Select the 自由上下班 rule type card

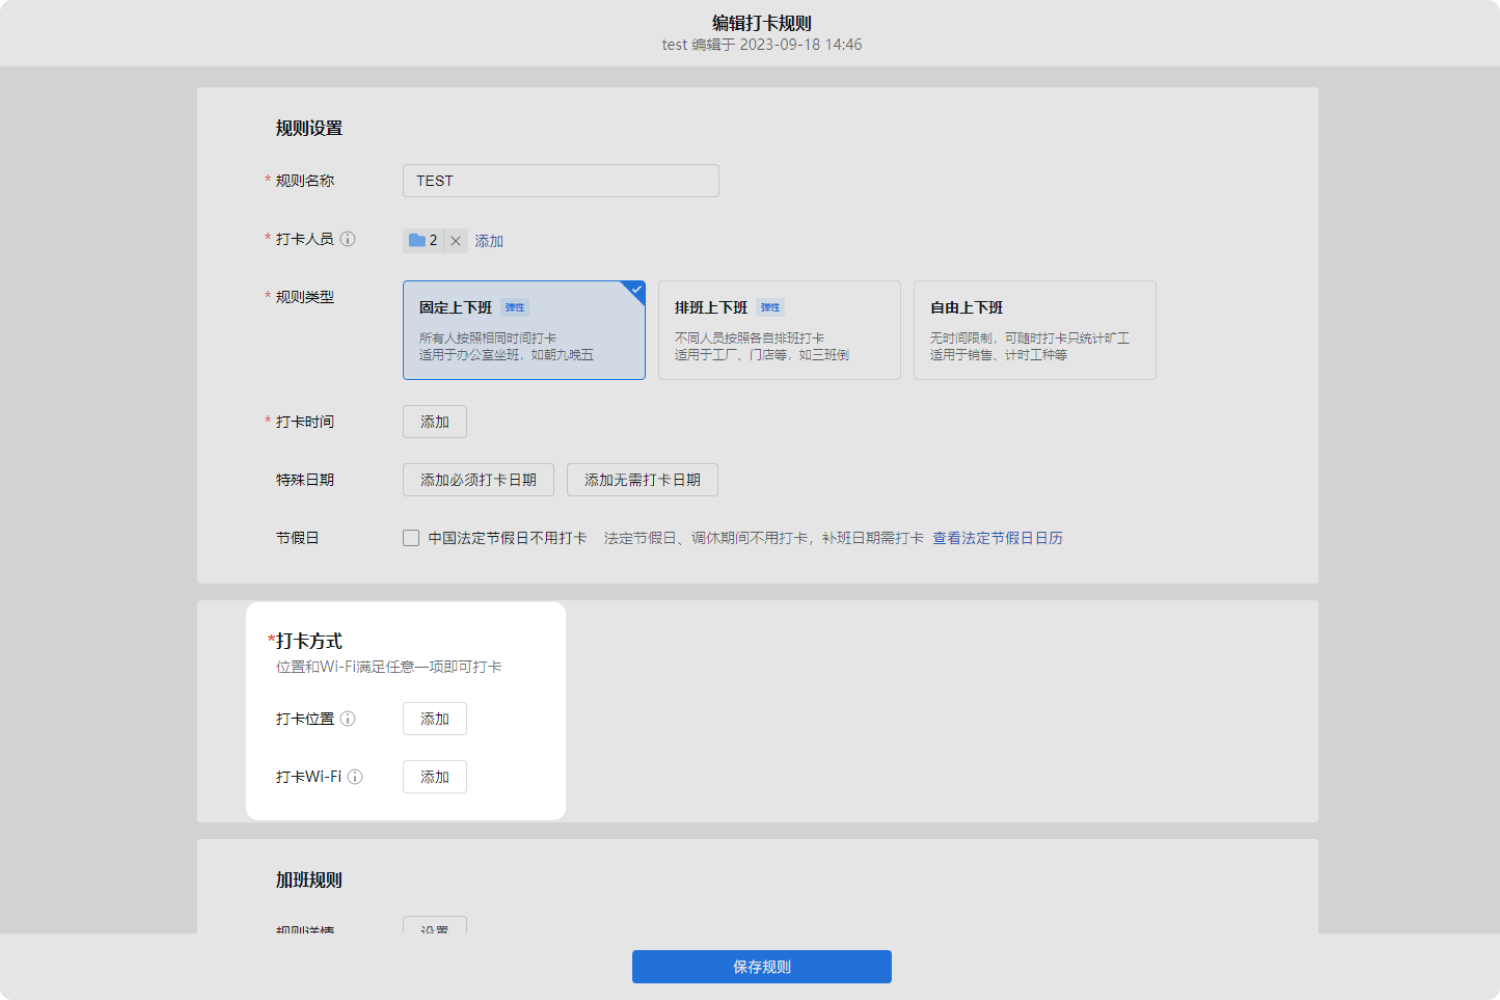[1034, 330]
